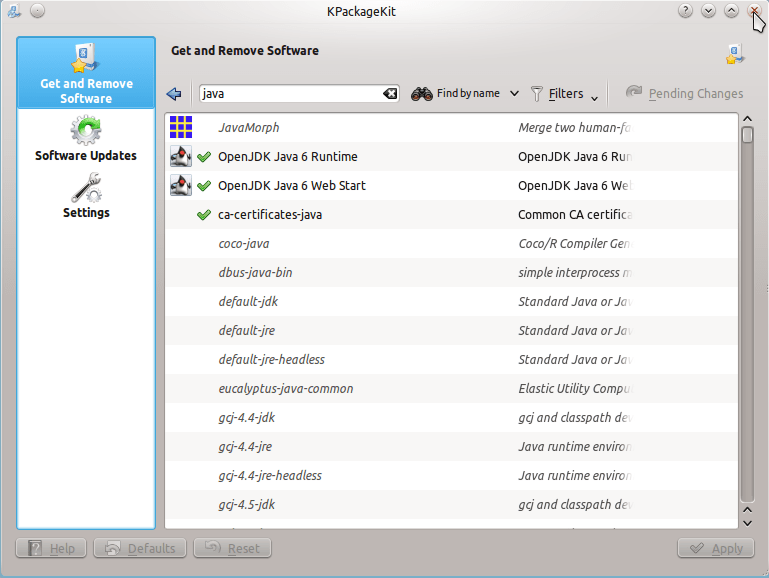Click the Apply button

pos(716,548)
